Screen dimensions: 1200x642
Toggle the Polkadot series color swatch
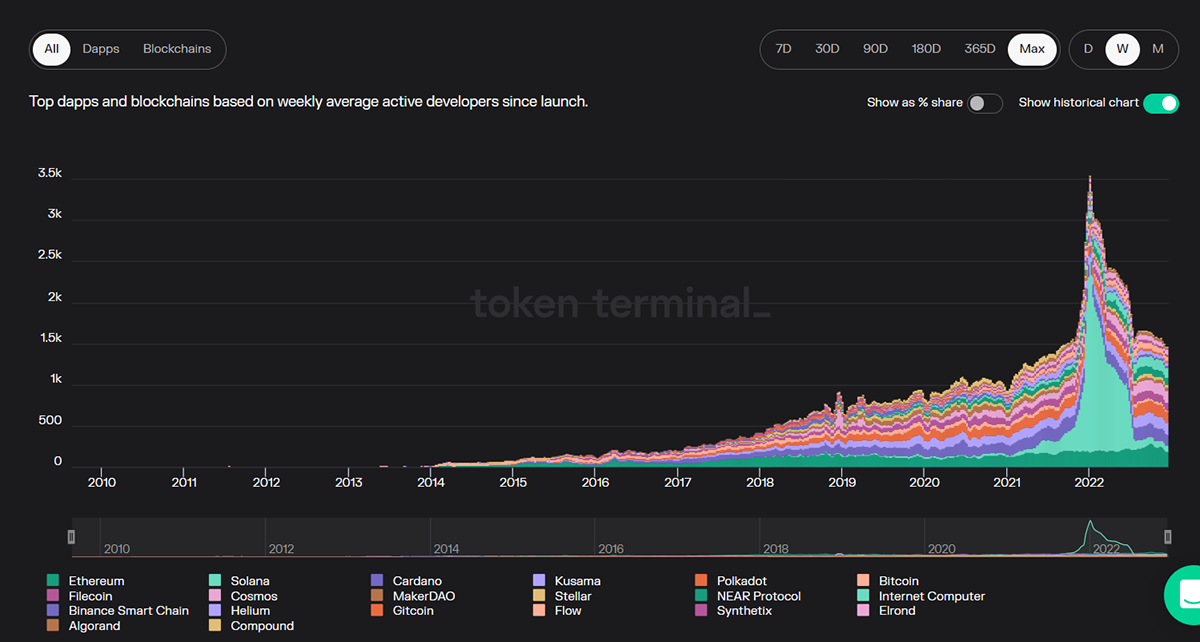[701, 581]
